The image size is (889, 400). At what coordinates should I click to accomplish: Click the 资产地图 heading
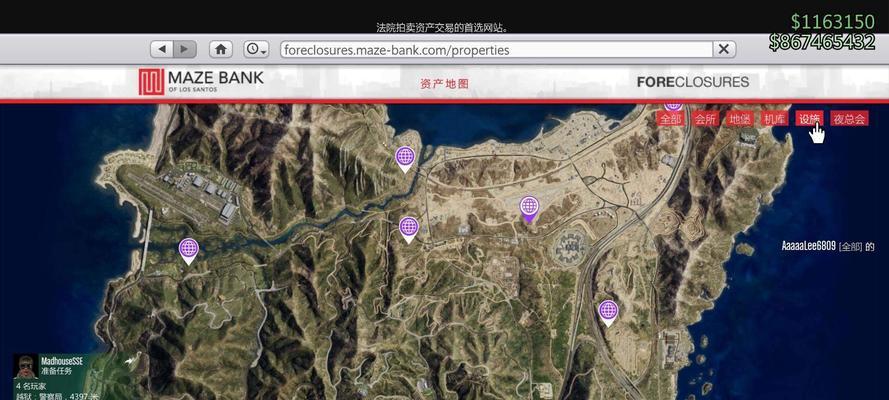444,84
